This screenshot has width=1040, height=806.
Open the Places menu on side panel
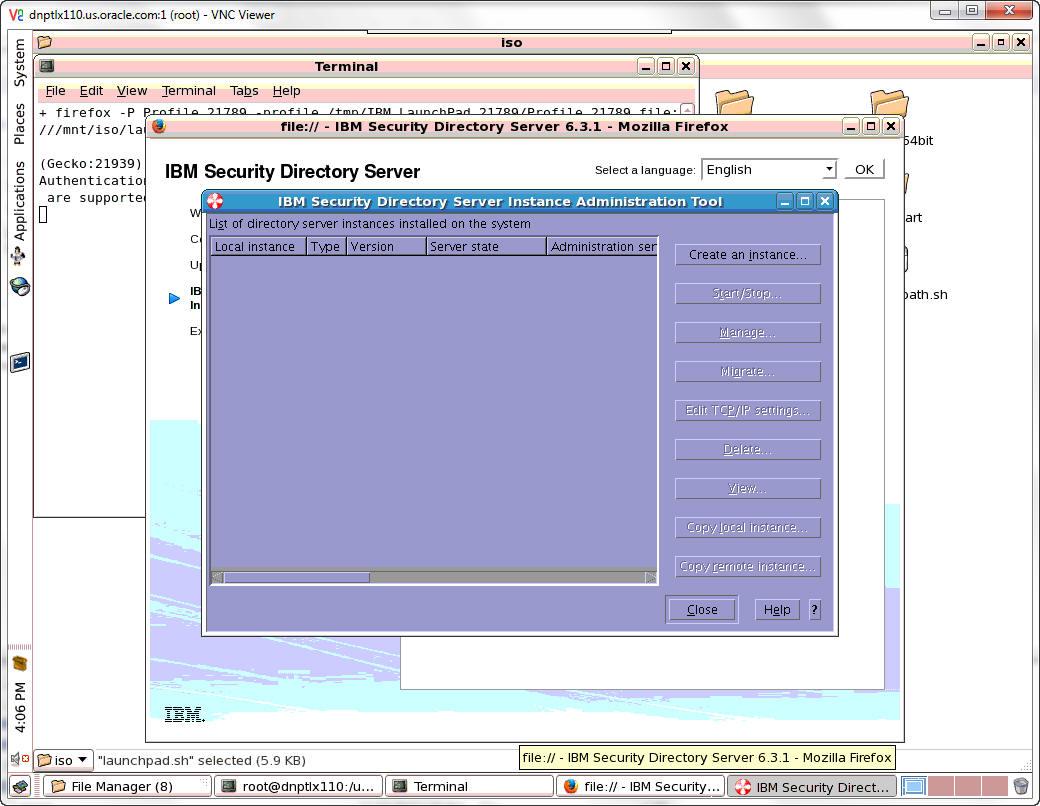19,123
